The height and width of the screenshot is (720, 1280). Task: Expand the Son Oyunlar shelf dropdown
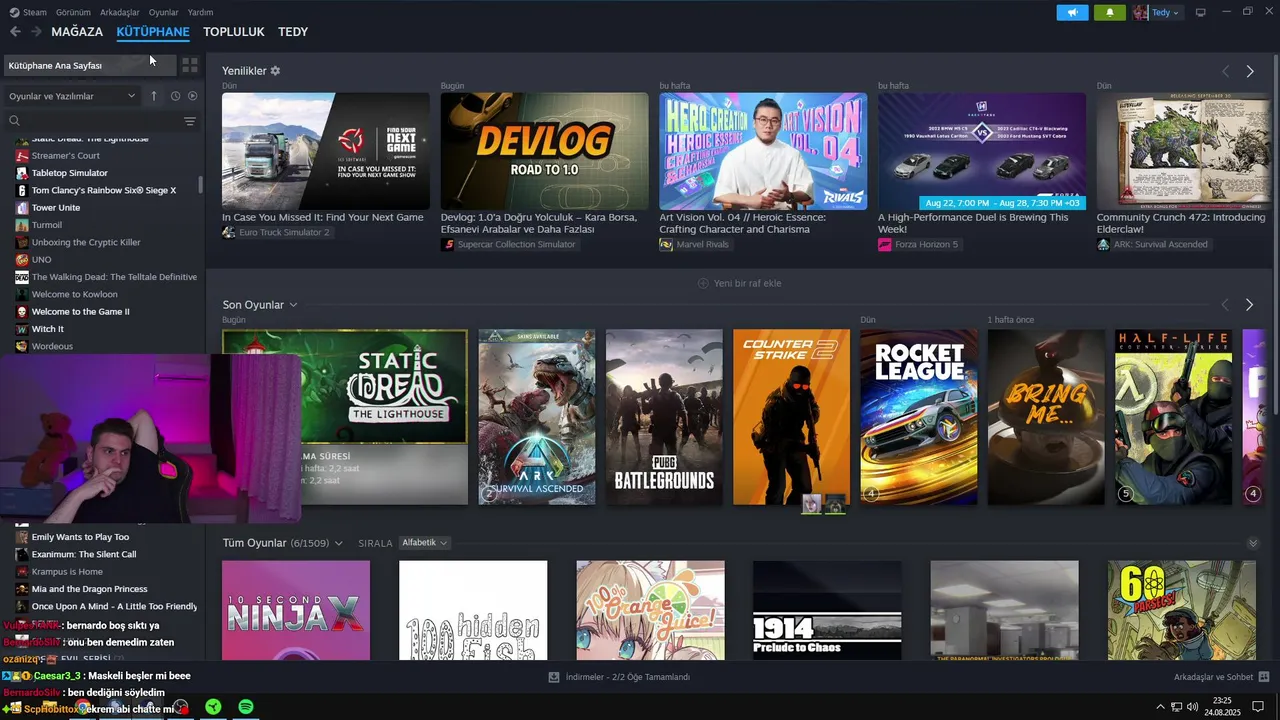pyautogui.click(x=293, y=305)
